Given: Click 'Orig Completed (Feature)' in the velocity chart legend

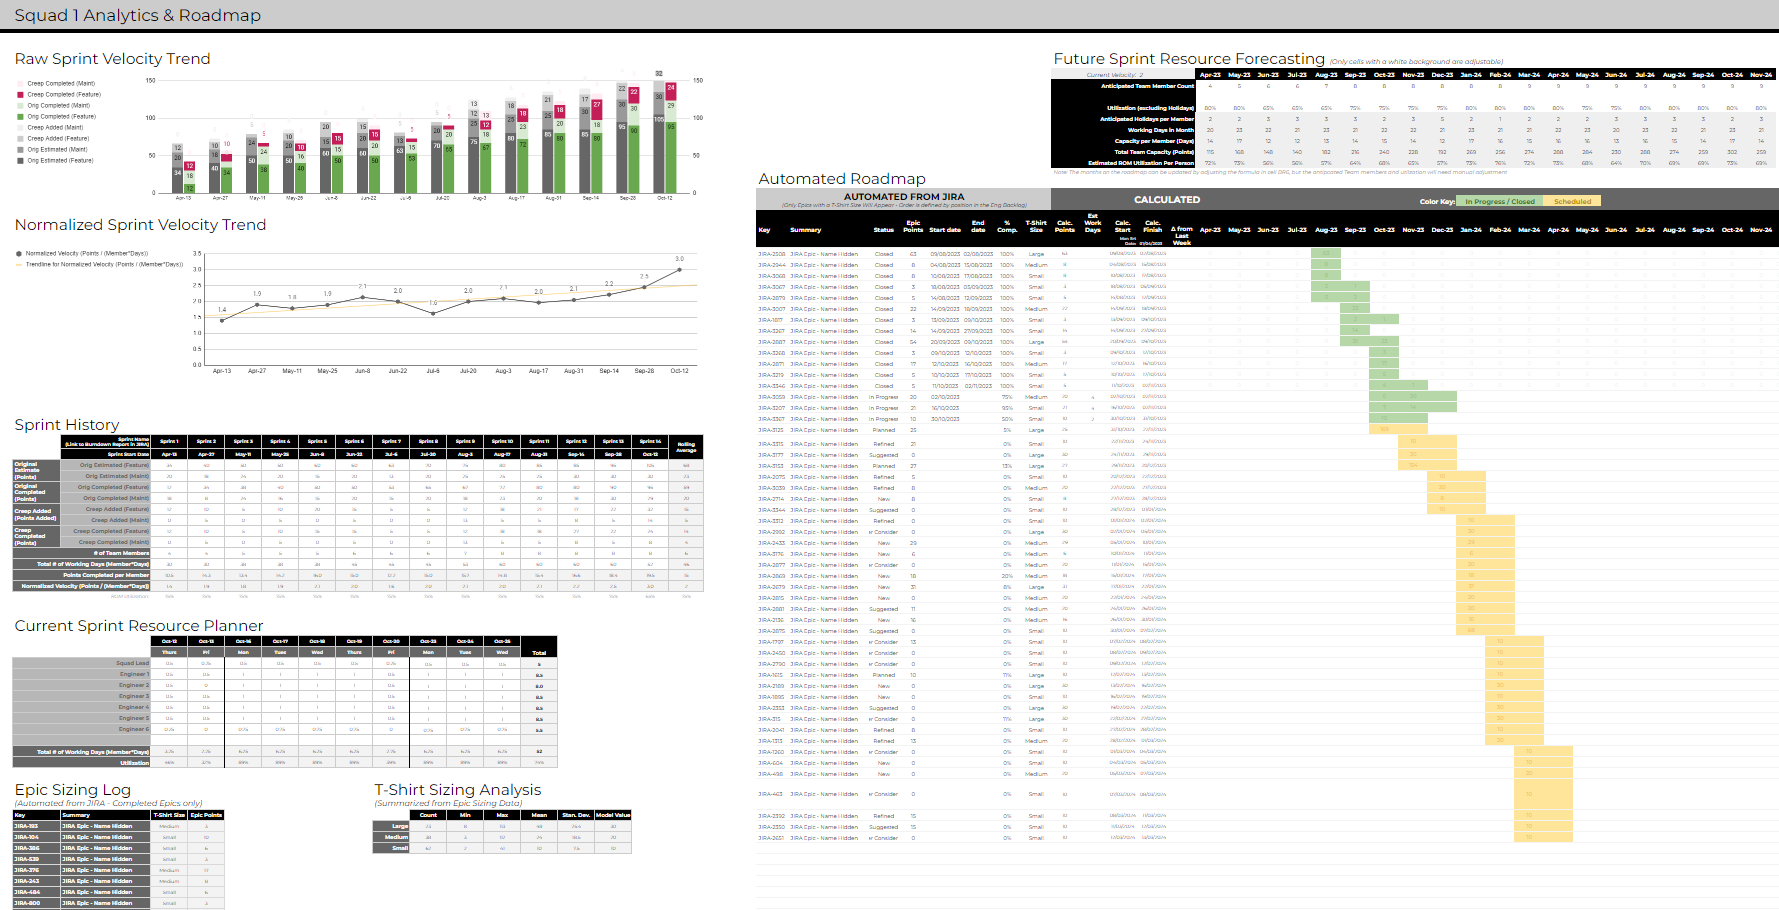Looking at the screenshot, I should [x=62, y=117].
